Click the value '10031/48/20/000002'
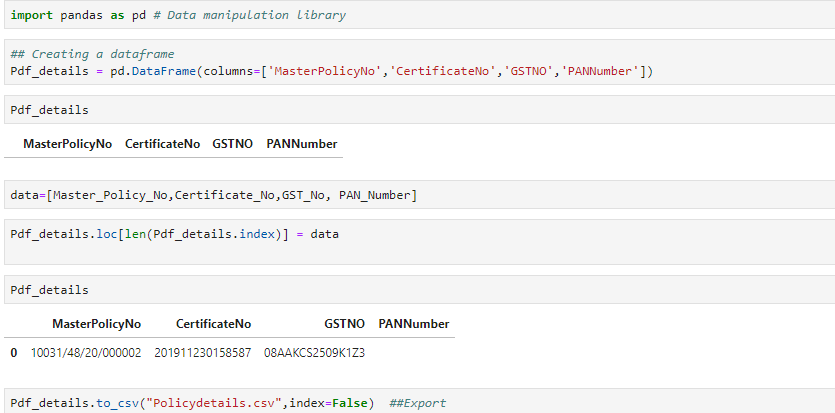 [x=86, y=353]
